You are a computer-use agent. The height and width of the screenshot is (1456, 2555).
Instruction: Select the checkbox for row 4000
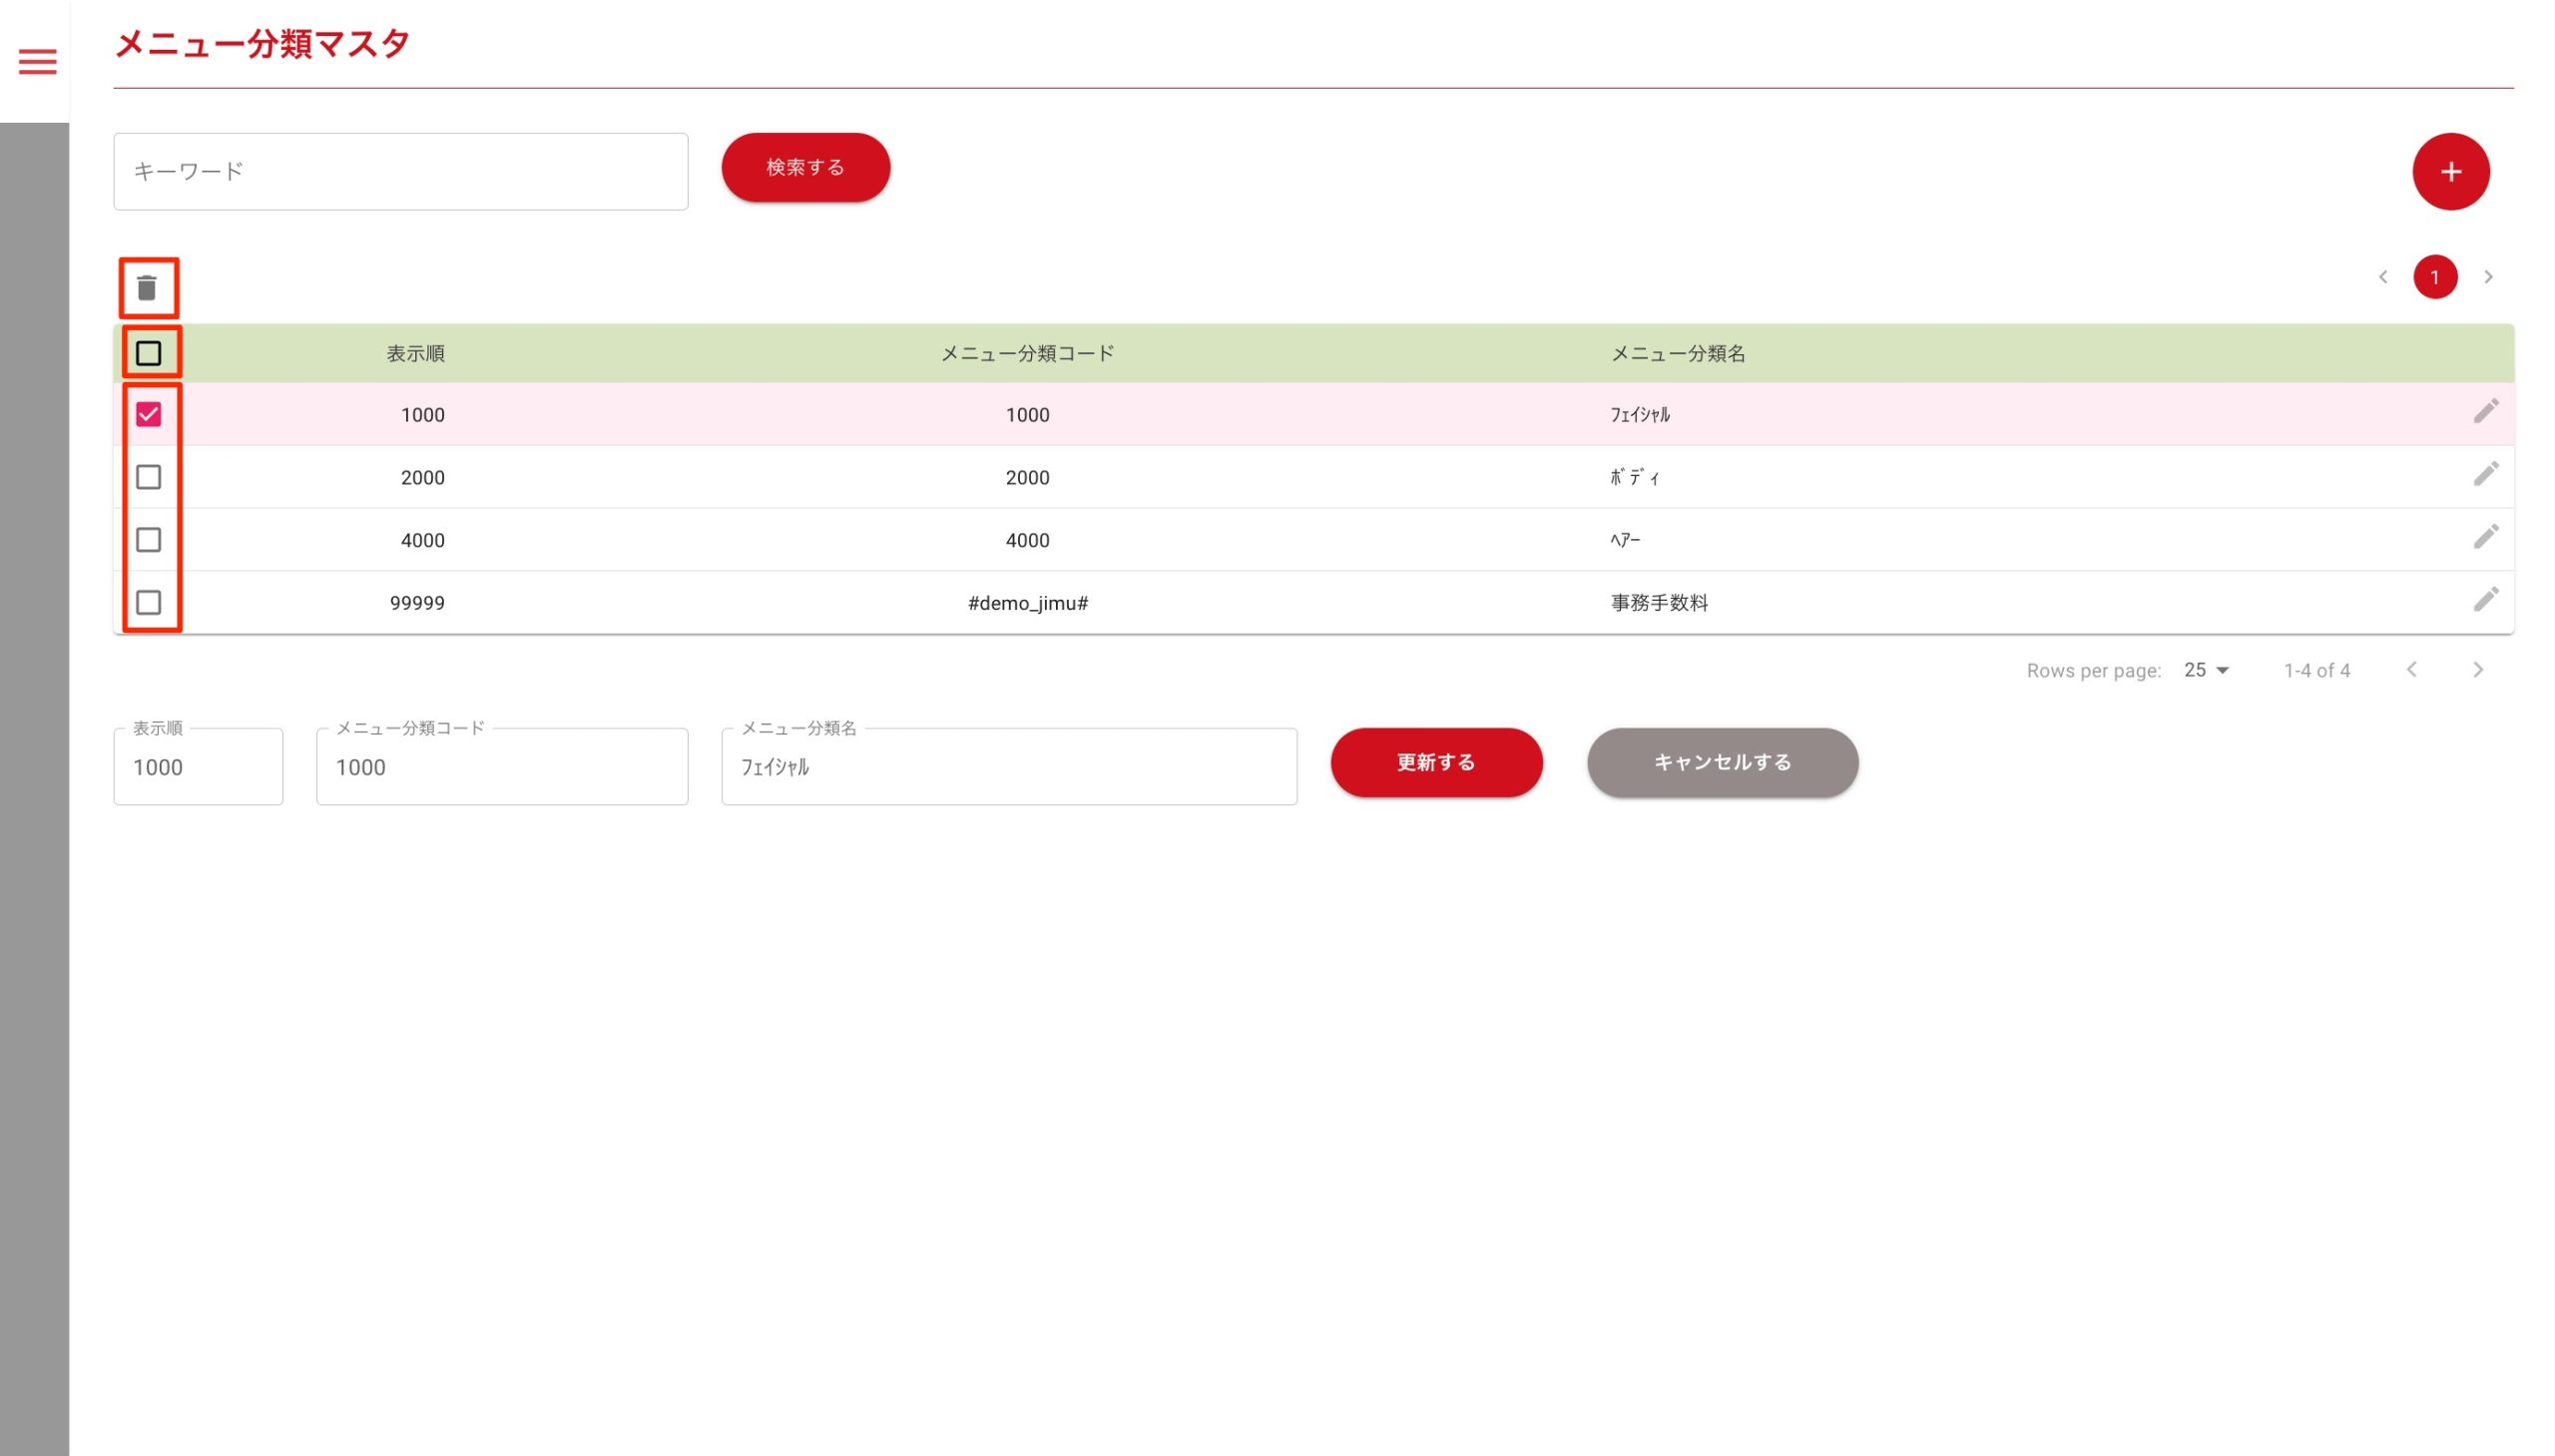point(148,540)
